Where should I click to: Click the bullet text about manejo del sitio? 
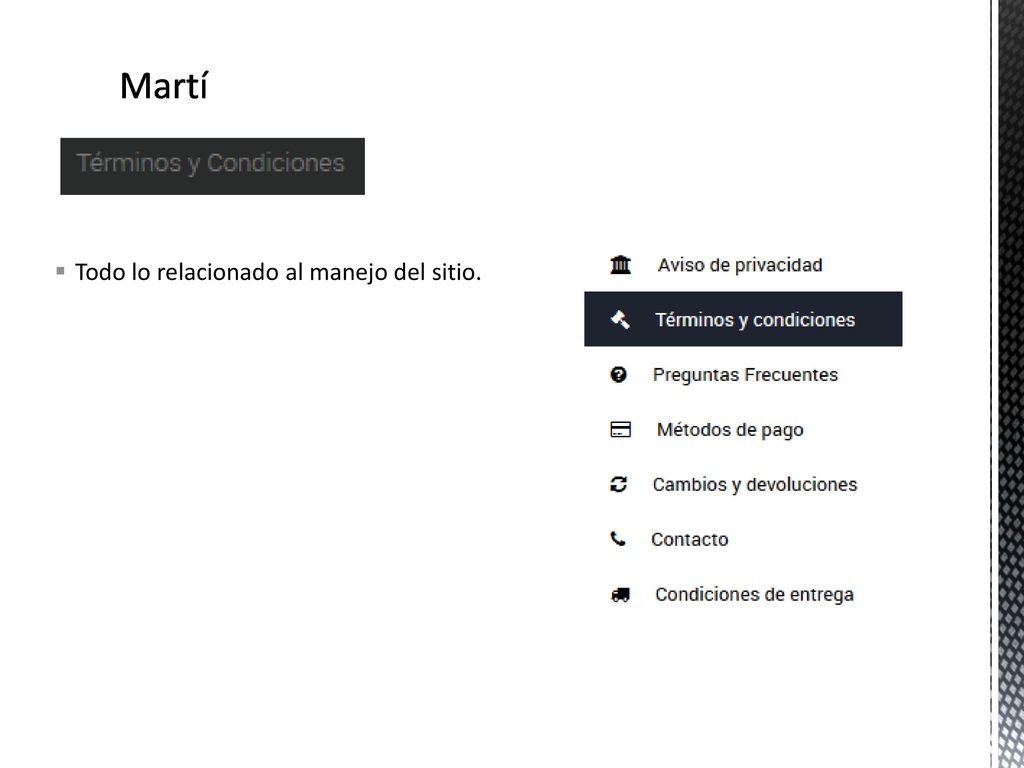(x=278, y=272)
